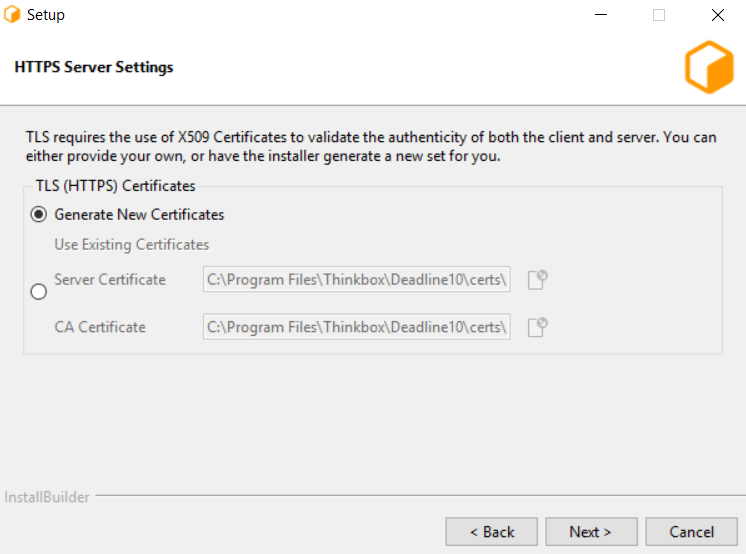Close the Setup window

tap(717, 15)
